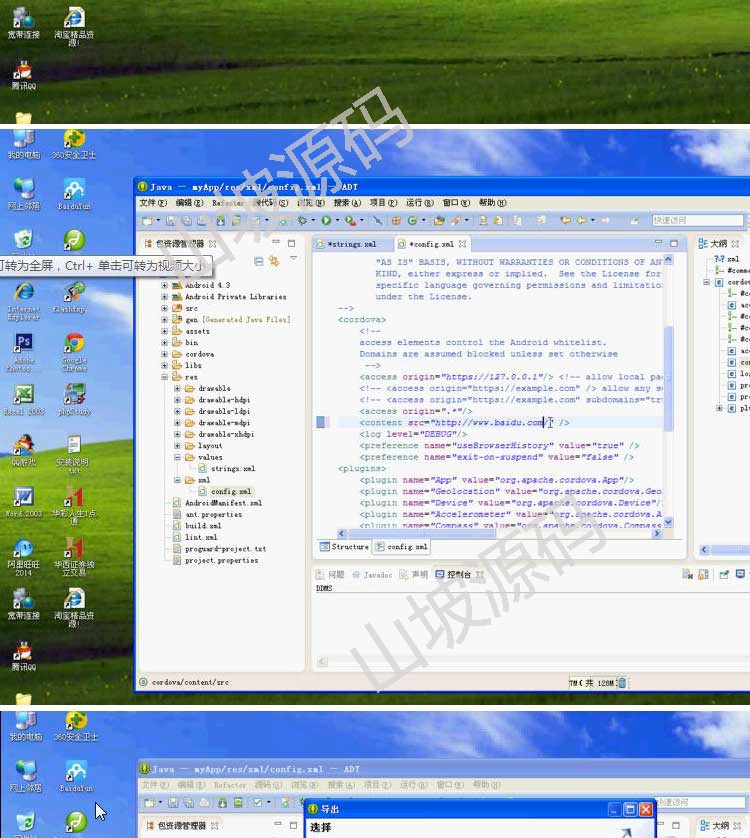Click the editor horizontal scrollbar right arrow

(657, 533)
